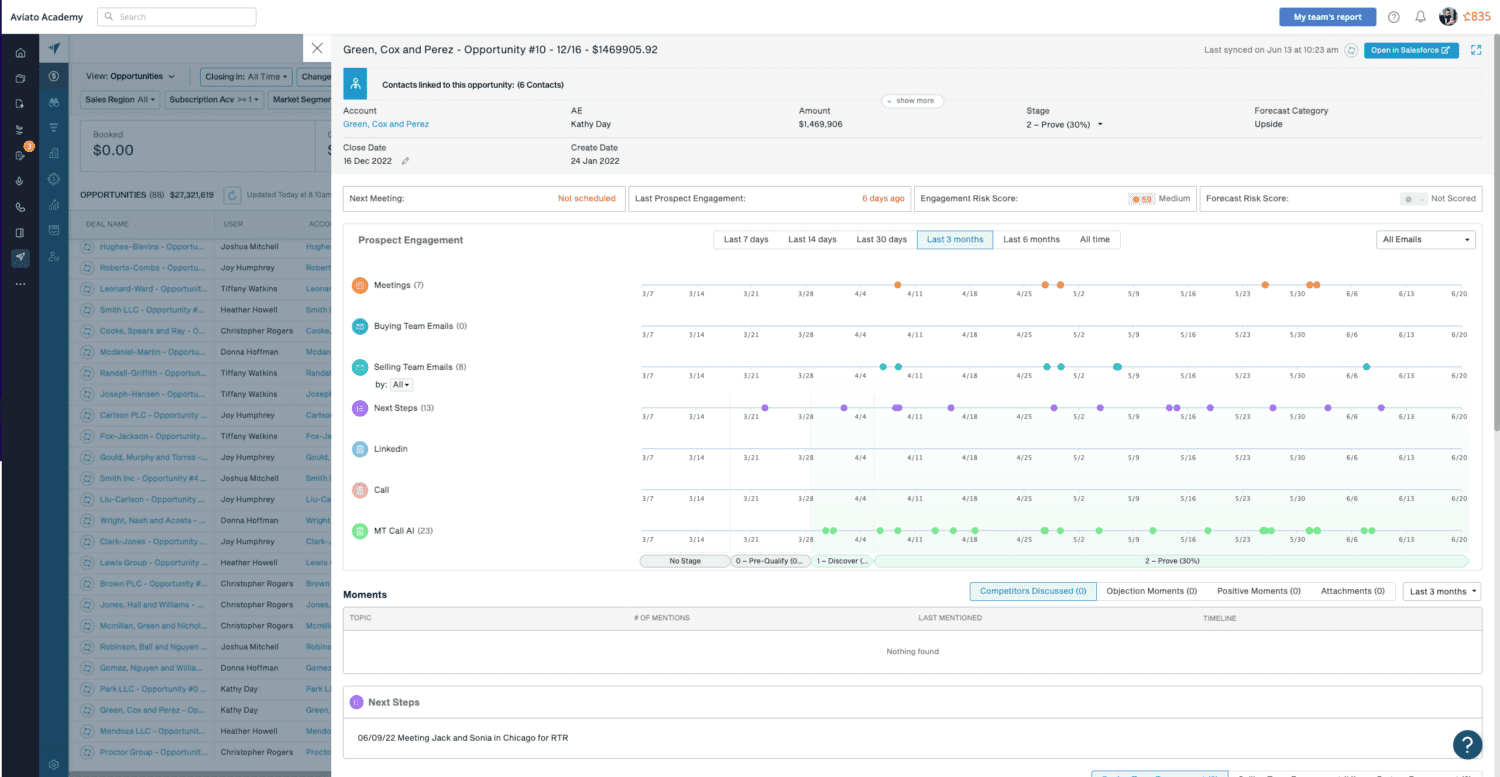
Task: Switch to Objection Moments tab
Action: pos(1151,591)
